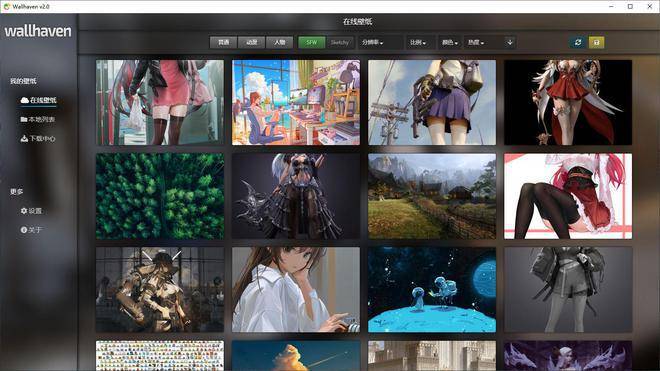Image resolution: width=660 pixels, height=371 pixels.
Task: Open the colorful gaming room wallpaper thumbnail
Action: coord(296,102)
